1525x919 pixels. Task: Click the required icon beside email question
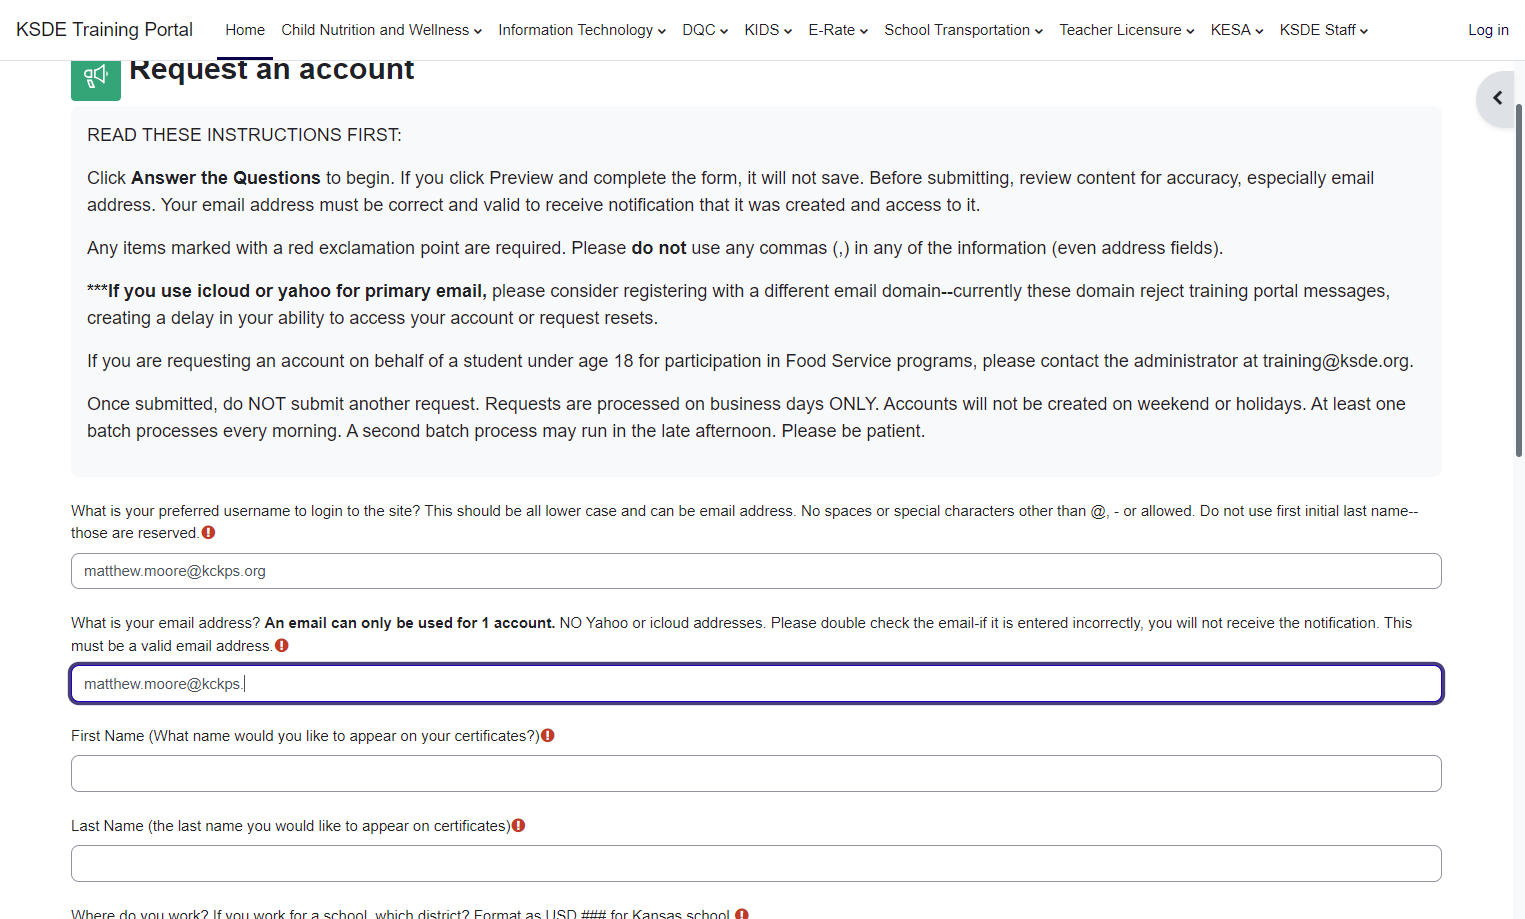click(x=282, y=646)
